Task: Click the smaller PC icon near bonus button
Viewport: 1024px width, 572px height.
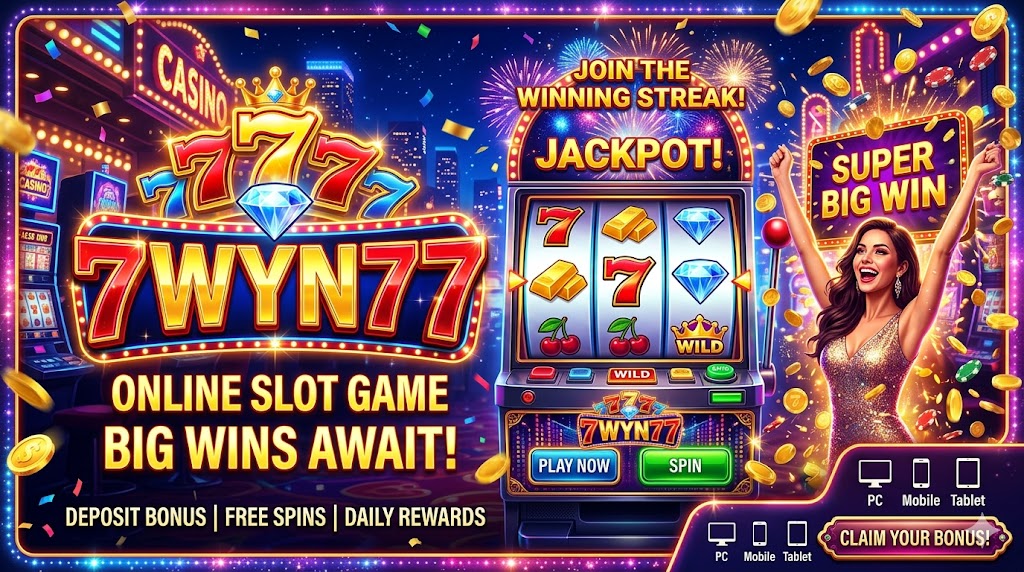Action: (x=722, y=534)
